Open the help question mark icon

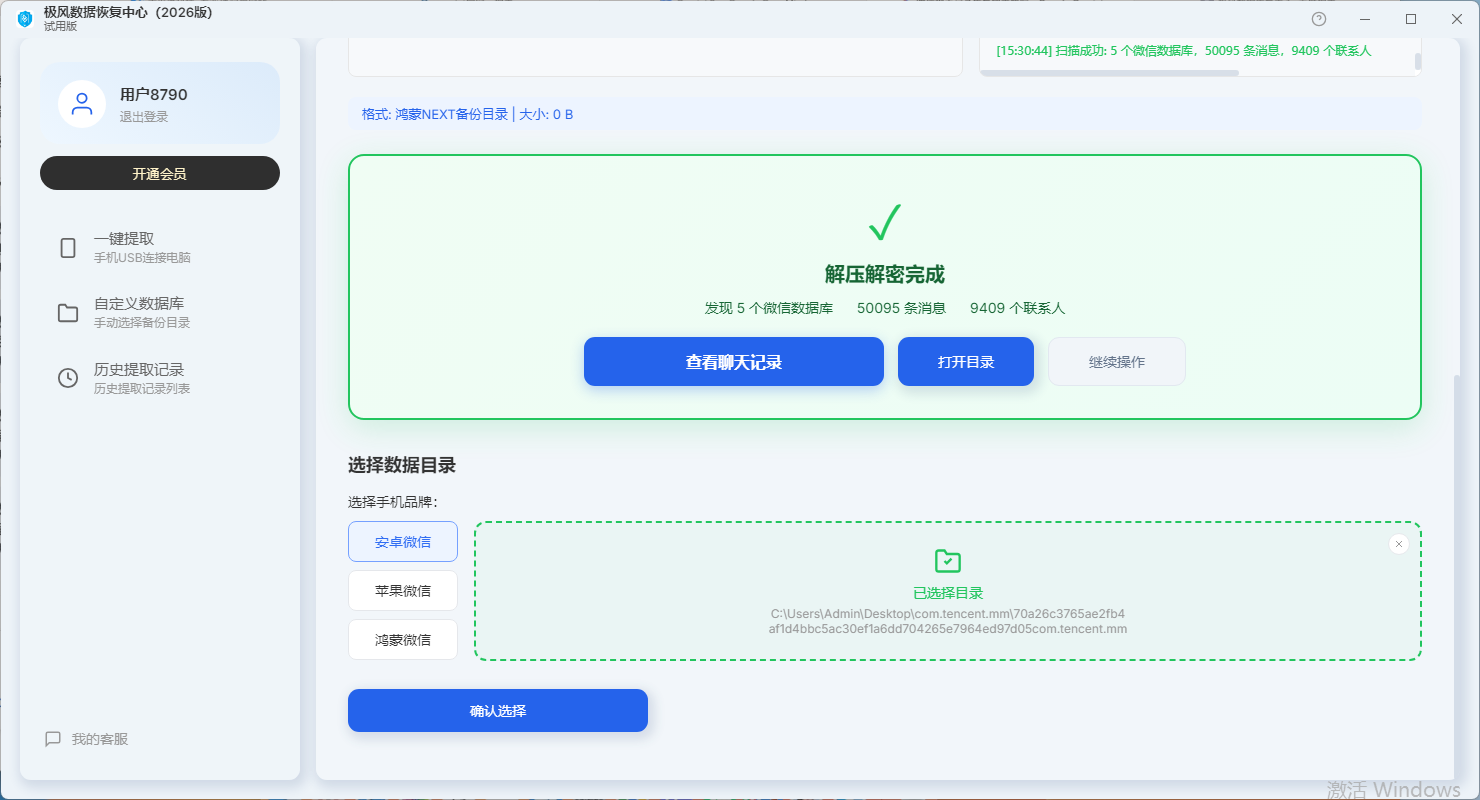[x=1319, y=19]
